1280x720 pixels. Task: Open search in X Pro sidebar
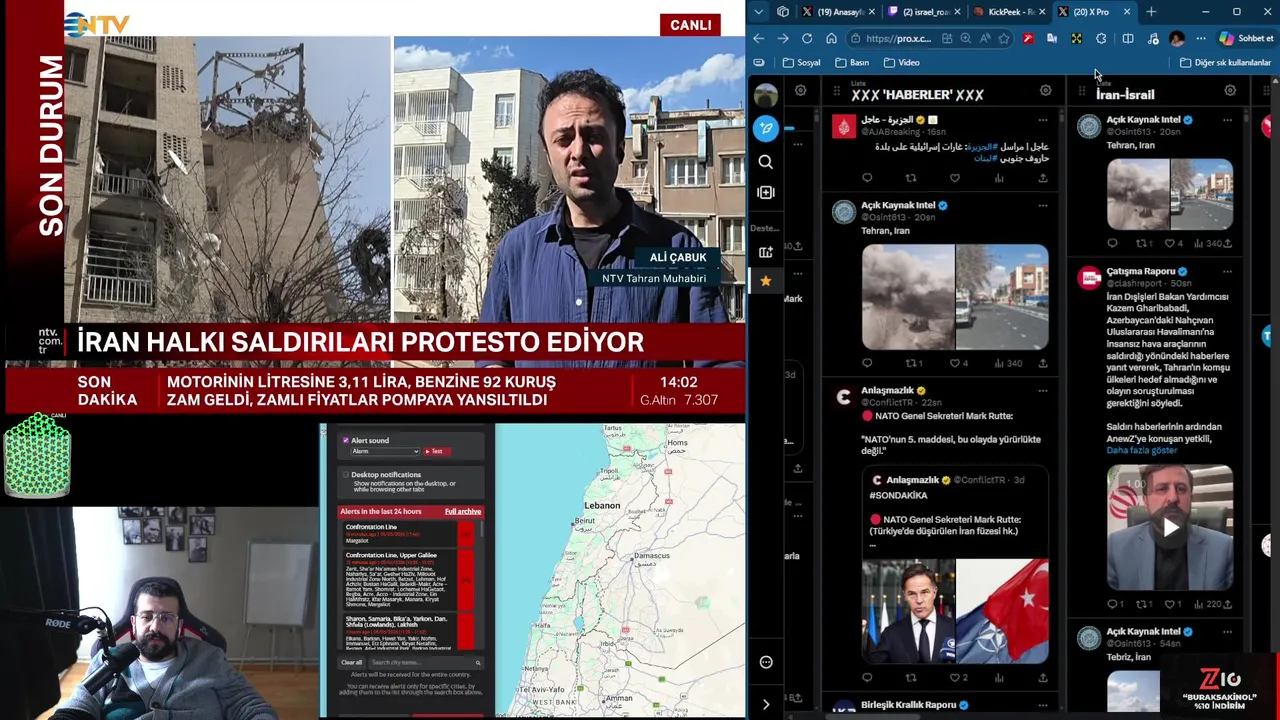[766, 162]
